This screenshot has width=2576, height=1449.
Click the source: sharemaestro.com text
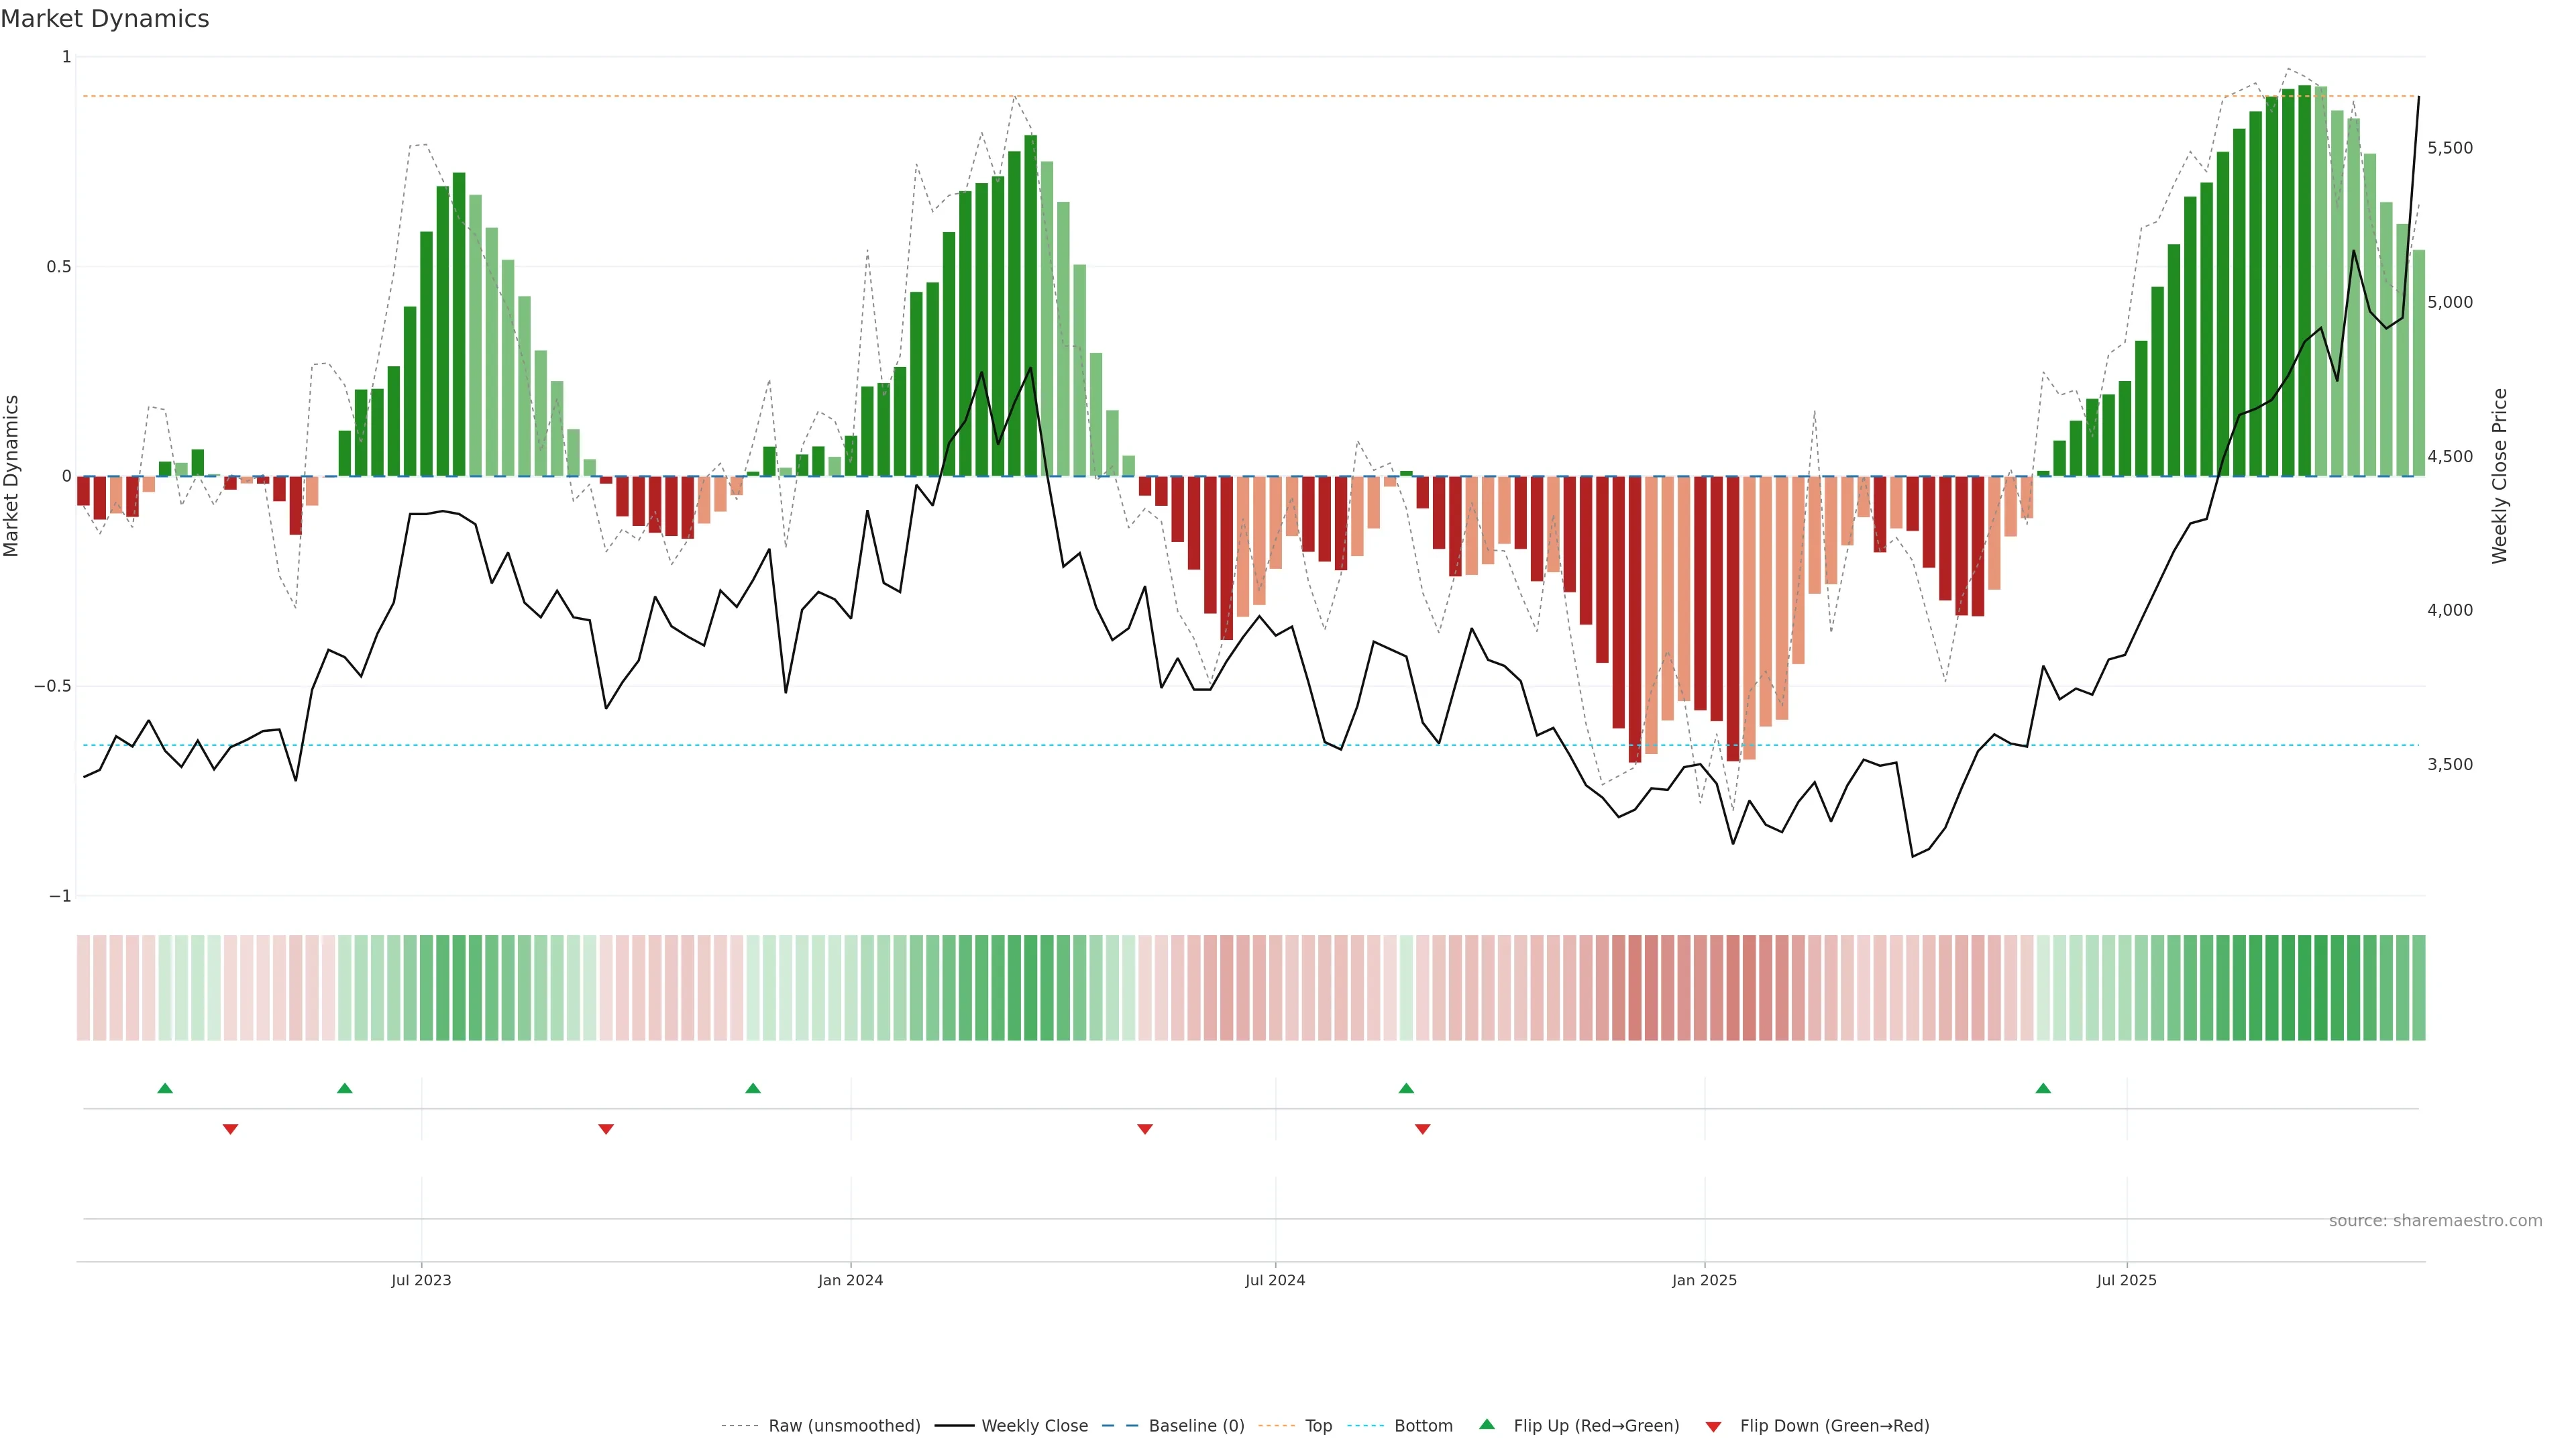[x=2435, y=1221]
